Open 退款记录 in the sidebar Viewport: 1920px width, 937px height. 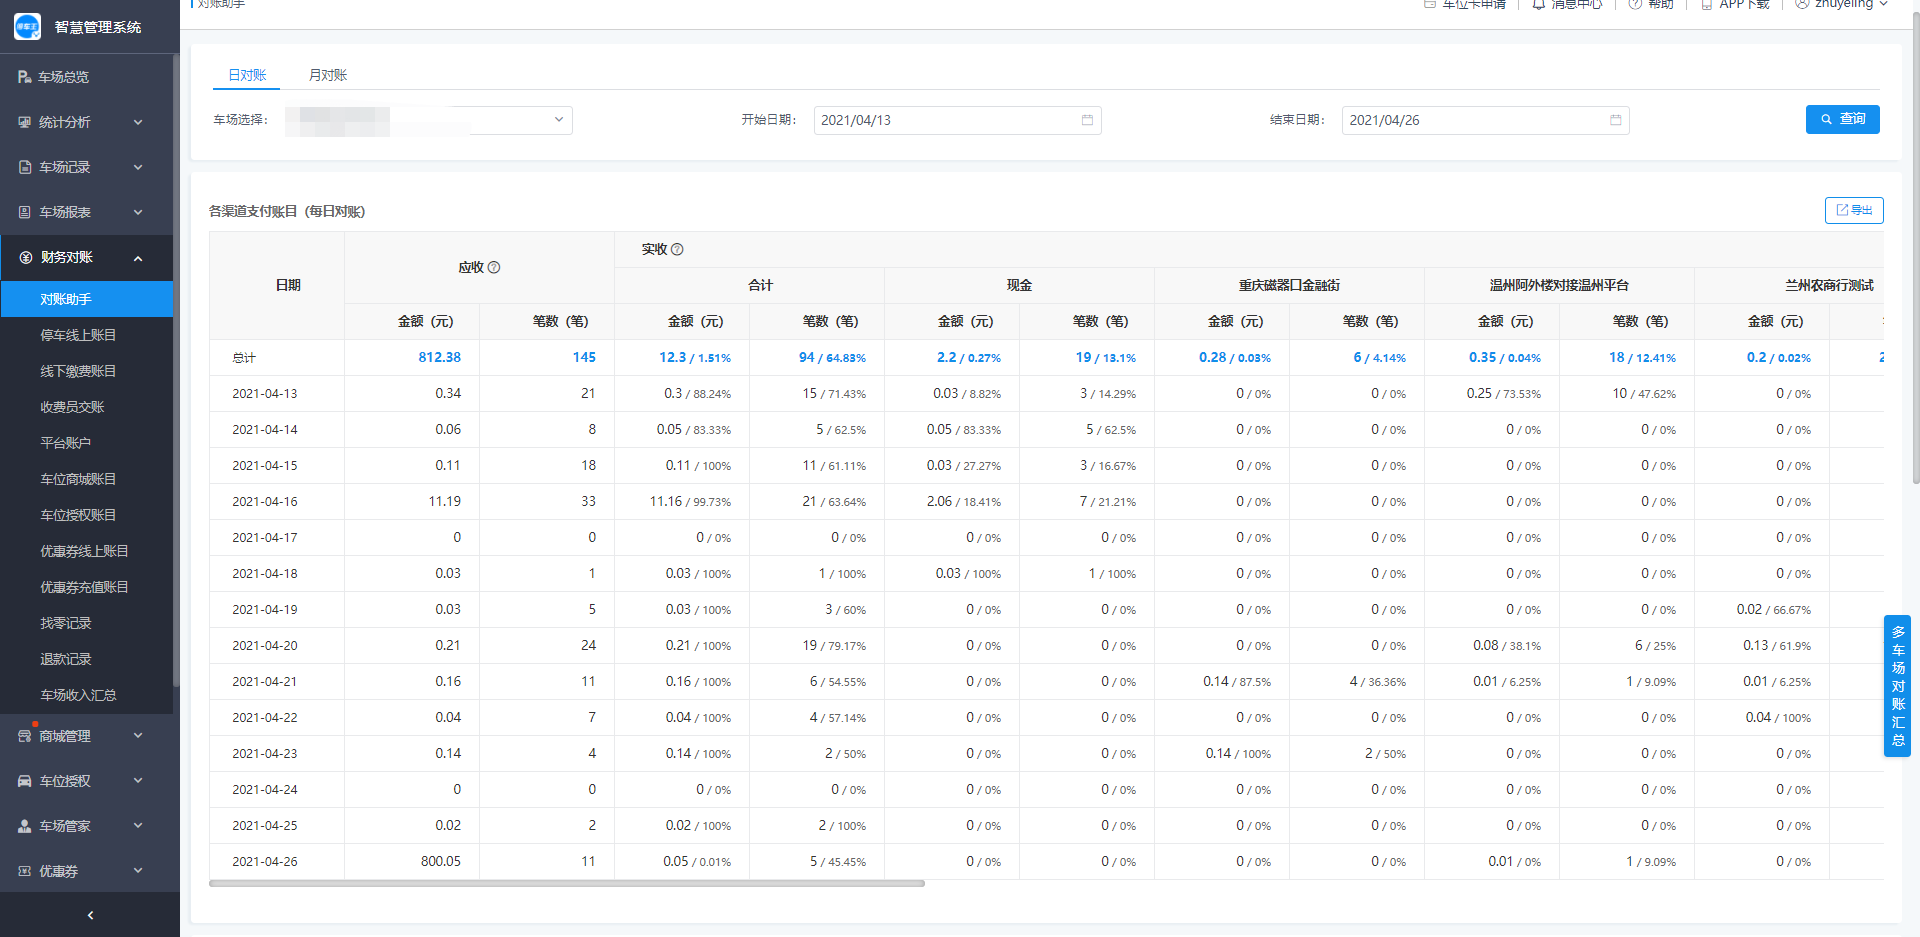[x=66, y=659]
